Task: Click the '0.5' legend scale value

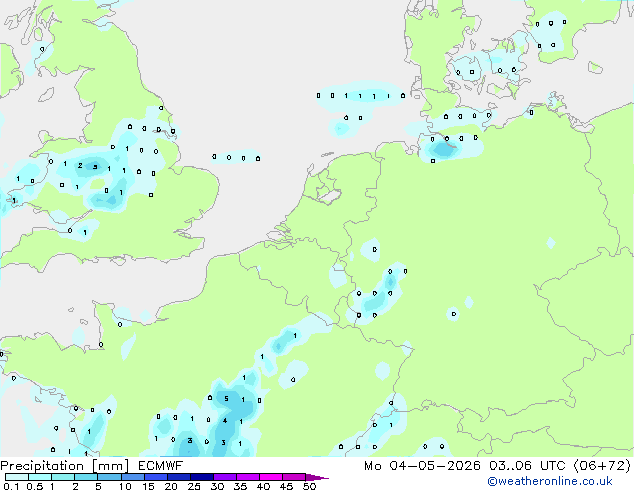Action: tap(35, 486)
